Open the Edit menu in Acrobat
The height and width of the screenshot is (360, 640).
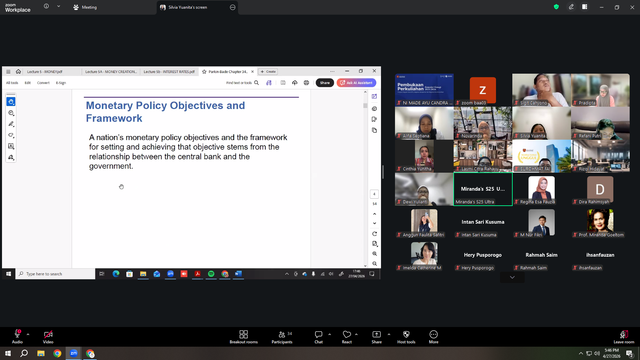[27, 83]
